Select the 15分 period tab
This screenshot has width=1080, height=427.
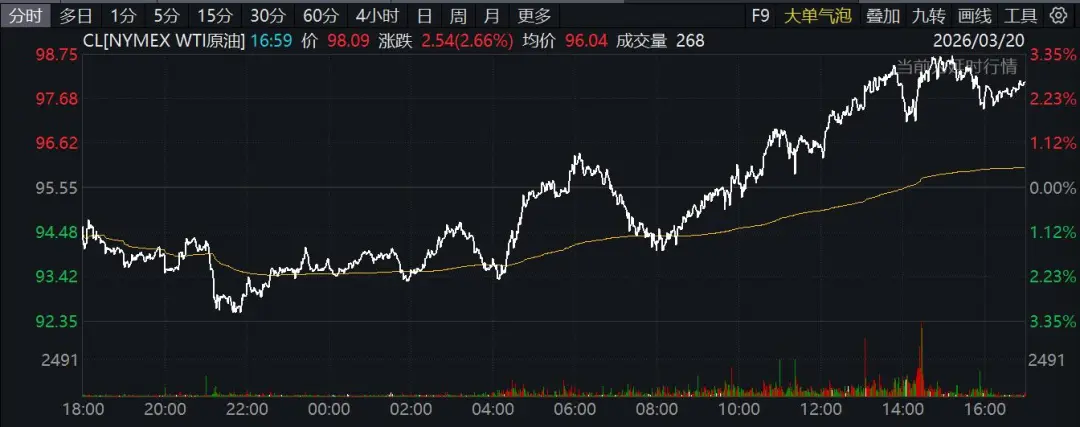pos(213,15)
